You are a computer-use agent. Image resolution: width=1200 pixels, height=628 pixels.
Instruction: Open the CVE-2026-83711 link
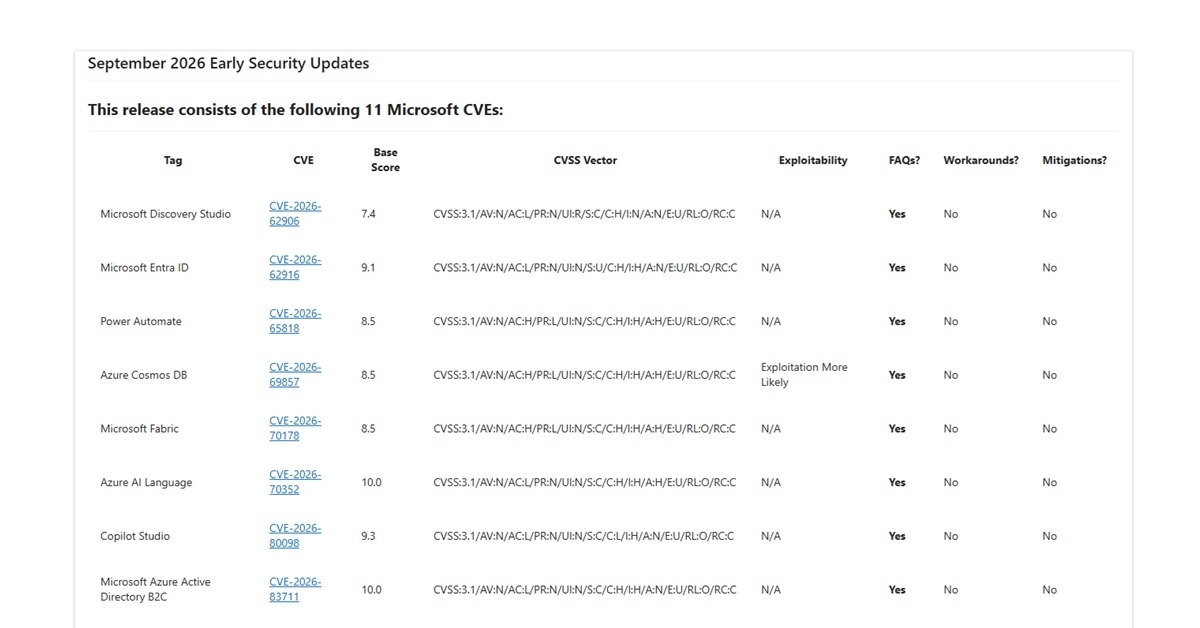295,589
